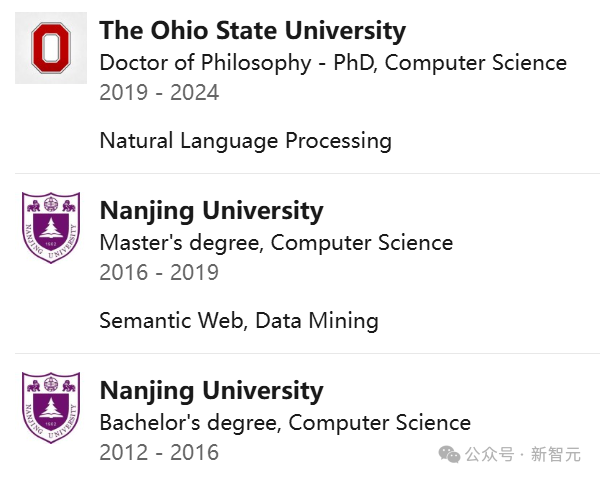Click the 新智元 watermark text
This screenshot has width=600, height=478.
(x=555, y=455)
